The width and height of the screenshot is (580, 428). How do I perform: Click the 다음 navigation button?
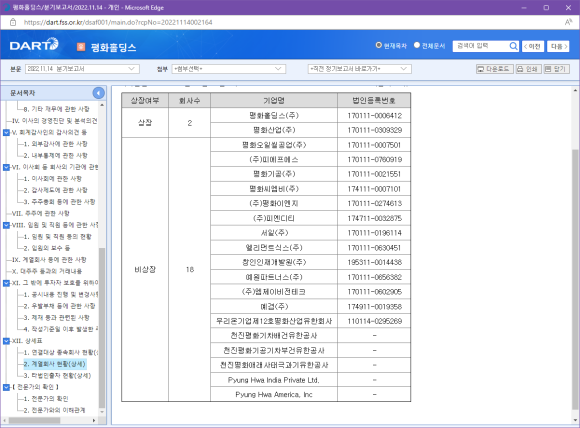click(558, 46)
